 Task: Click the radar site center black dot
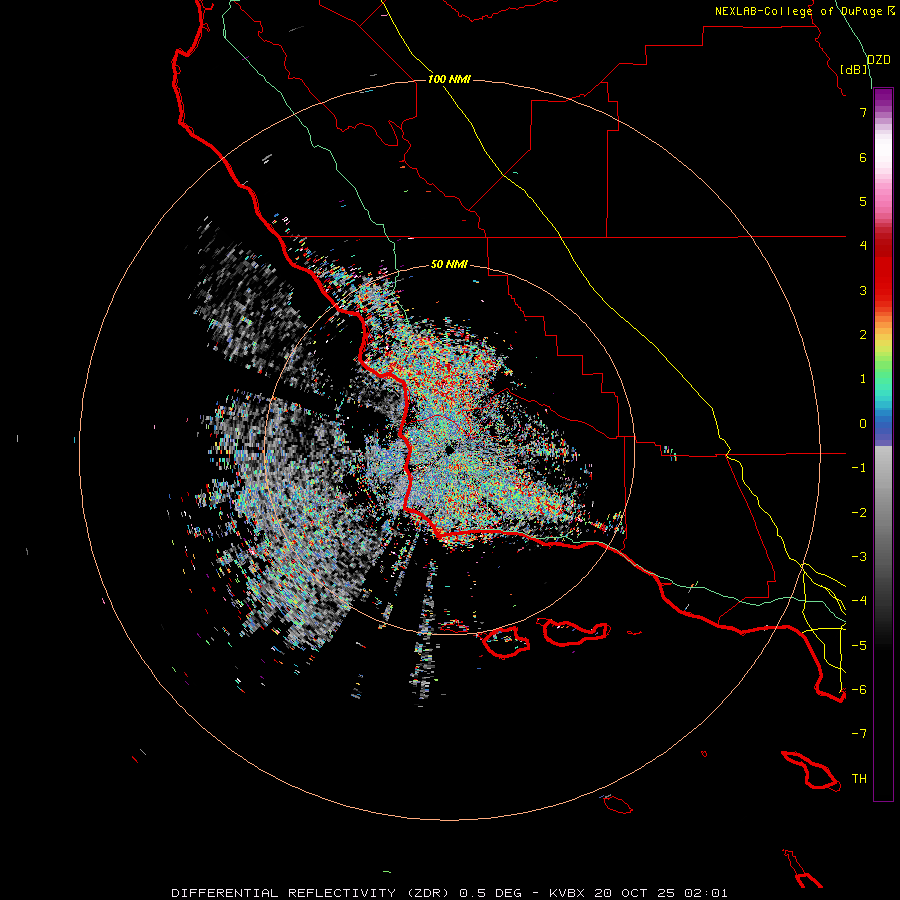click(449, 450)
